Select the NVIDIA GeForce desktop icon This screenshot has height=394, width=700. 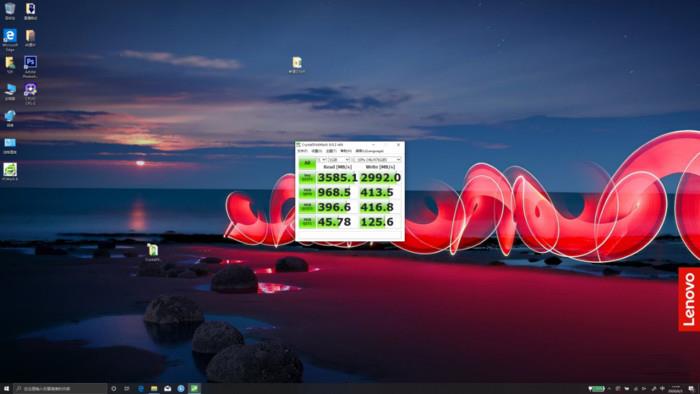10,171
